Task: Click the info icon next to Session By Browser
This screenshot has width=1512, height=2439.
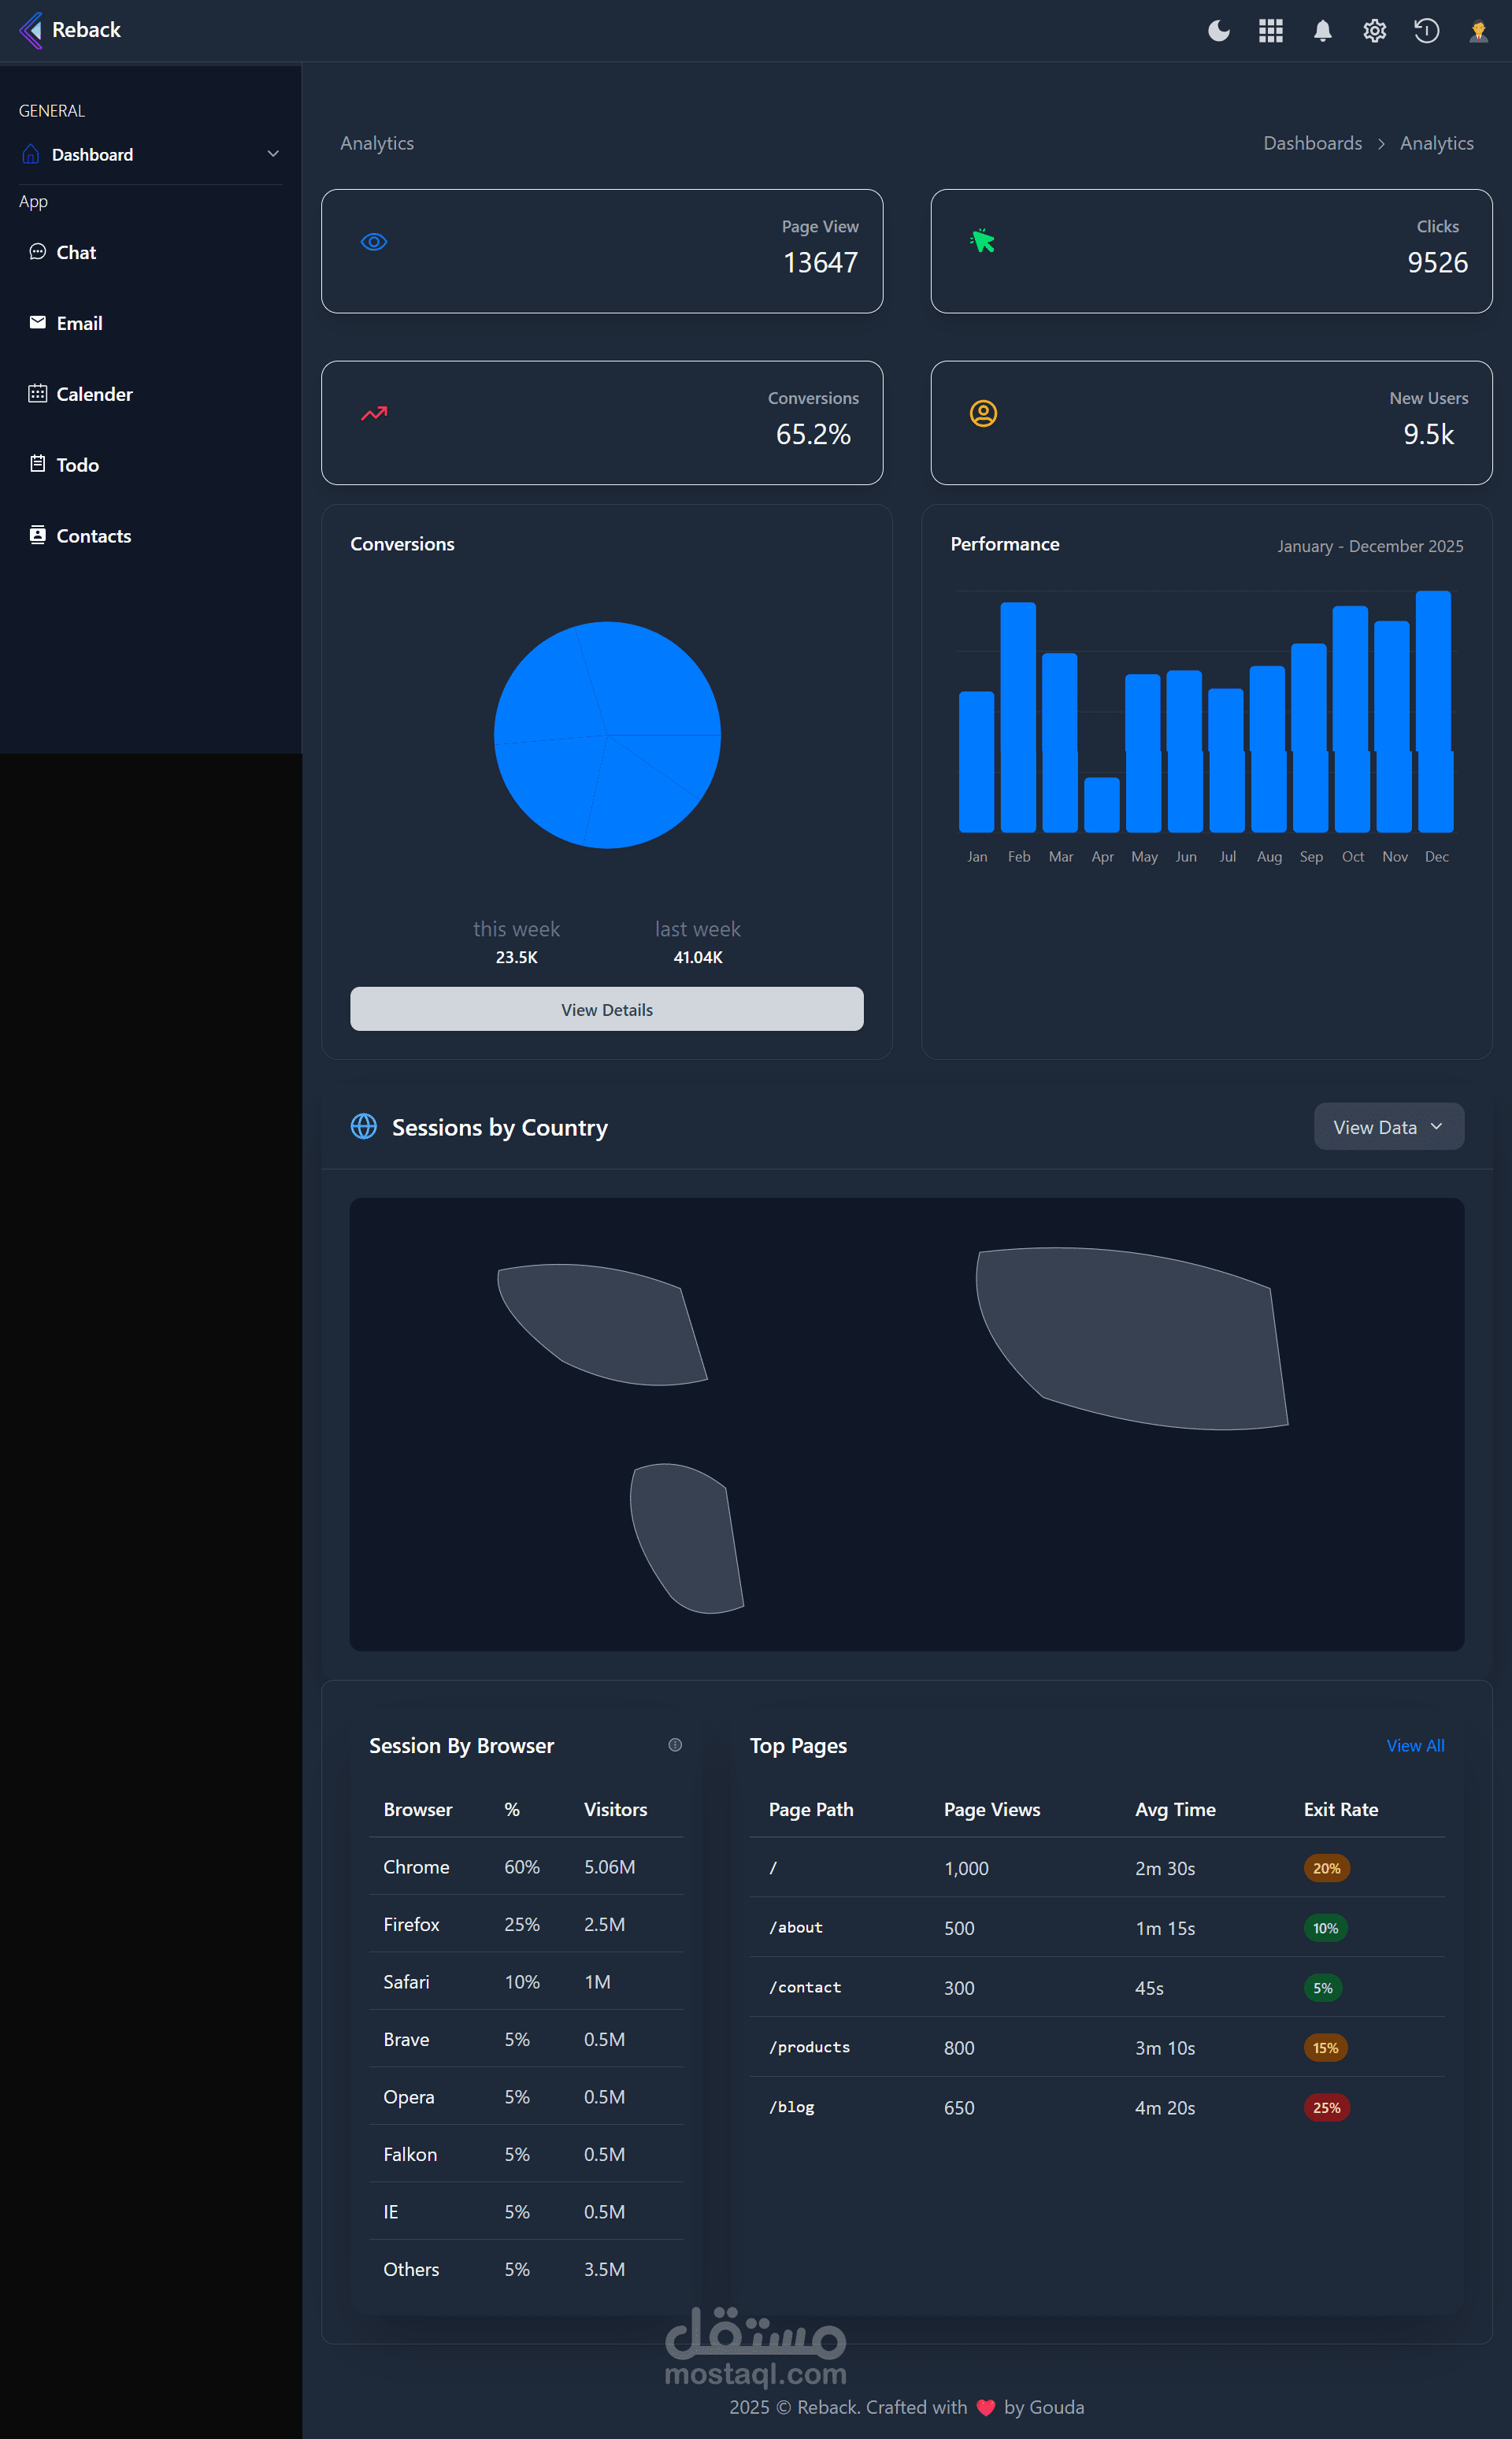Action: point(675,1745)
